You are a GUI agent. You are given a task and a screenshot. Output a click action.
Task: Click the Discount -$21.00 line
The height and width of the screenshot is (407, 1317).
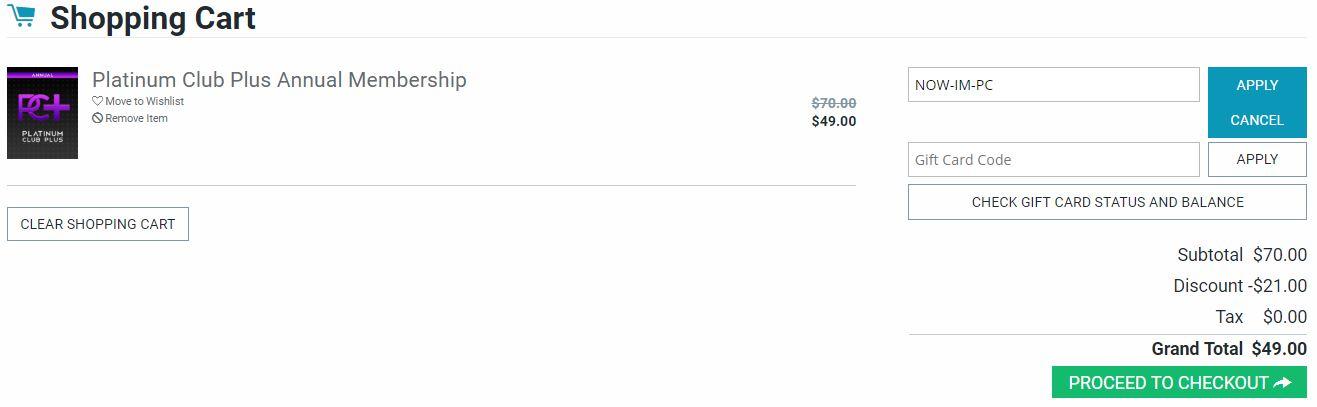coord(1240,286)
